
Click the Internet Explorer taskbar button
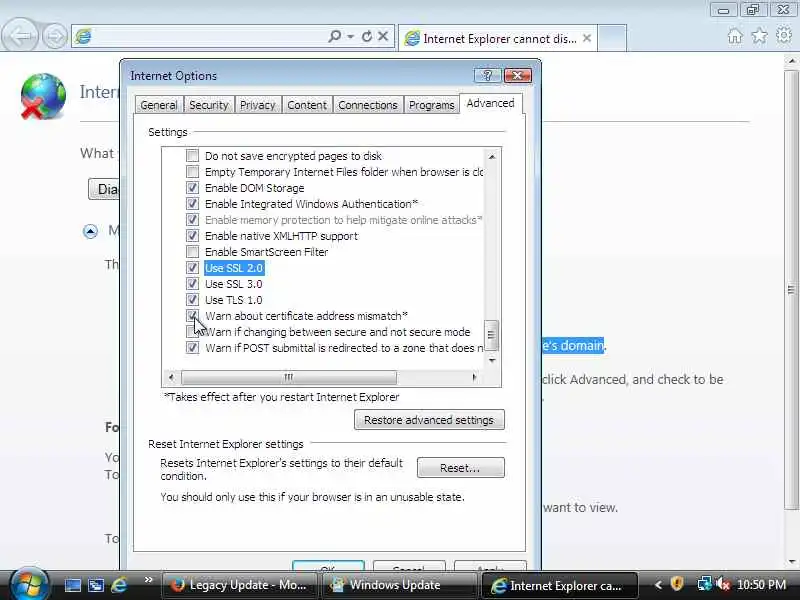[559, 585]
